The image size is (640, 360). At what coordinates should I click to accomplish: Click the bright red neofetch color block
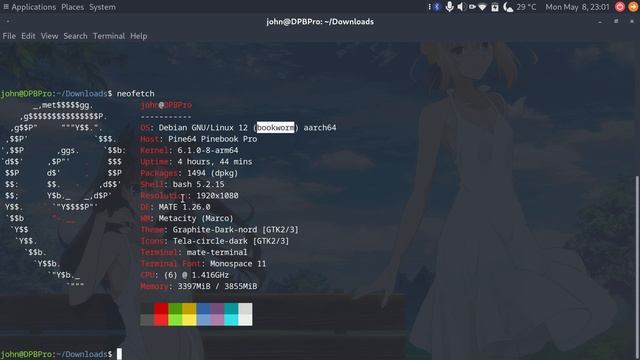tap(161, 320)
